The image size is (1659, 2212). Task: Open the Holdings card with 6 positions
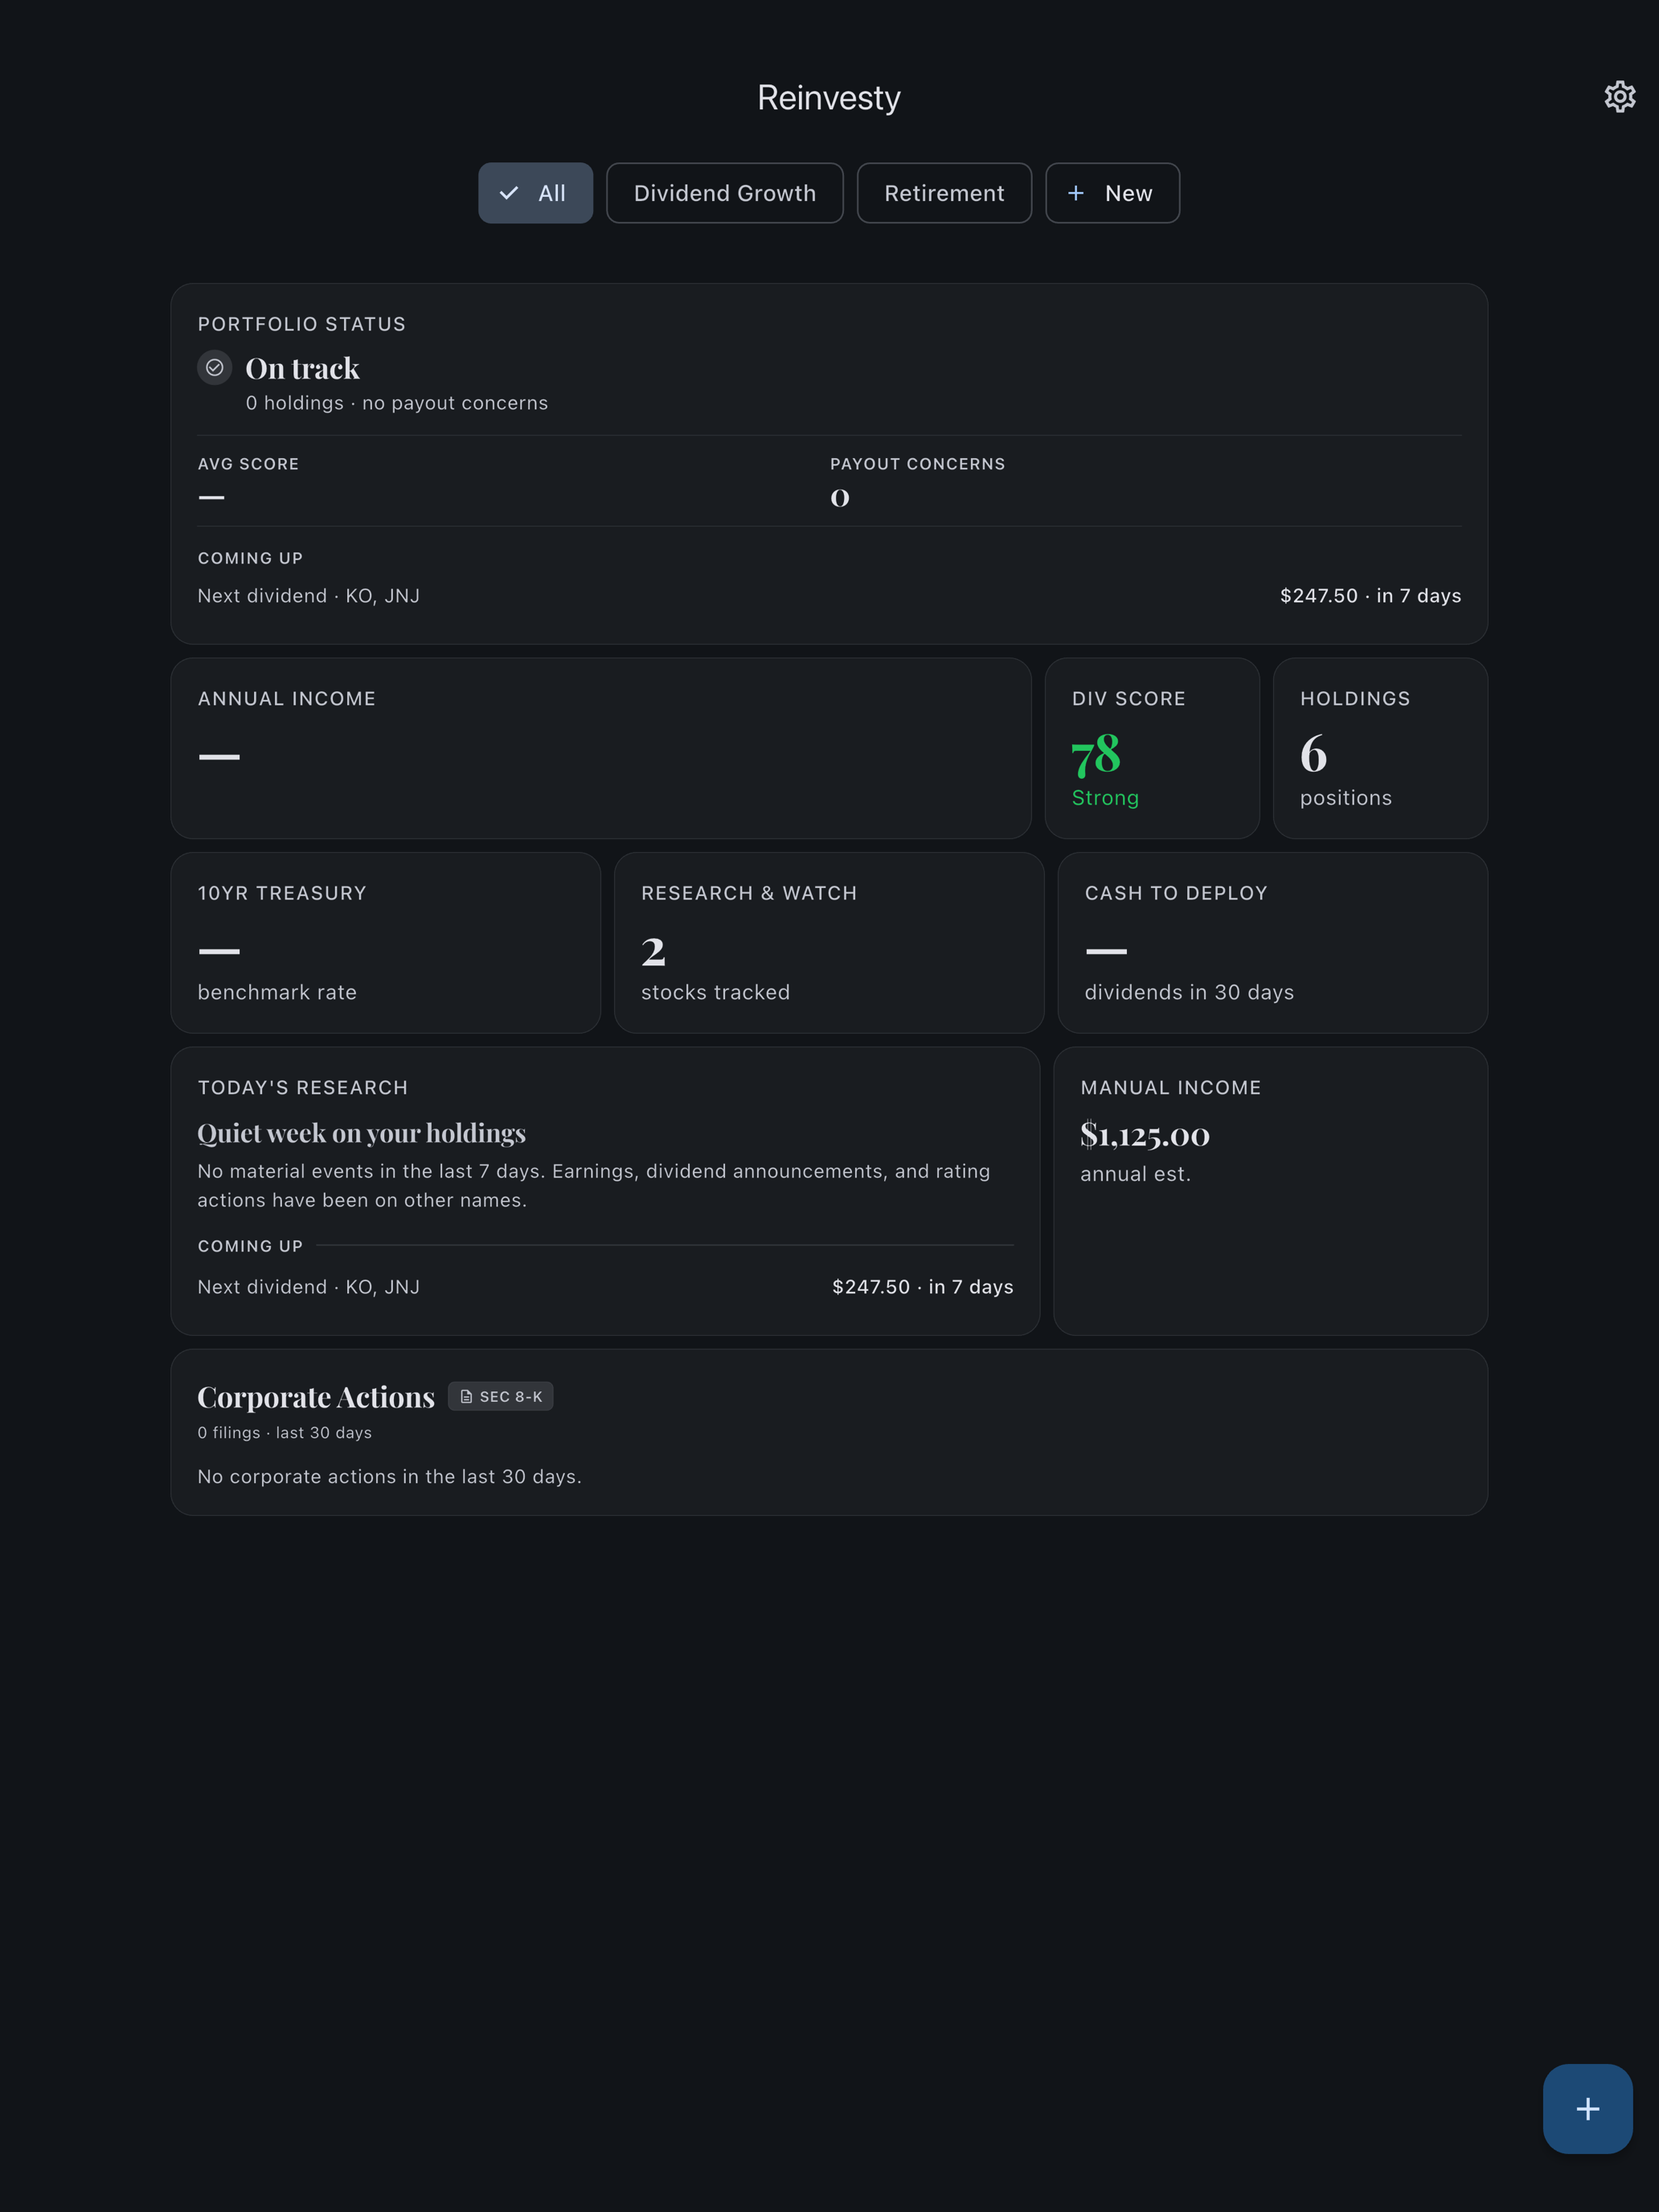pyautogui.click(x=1380, y=748)
